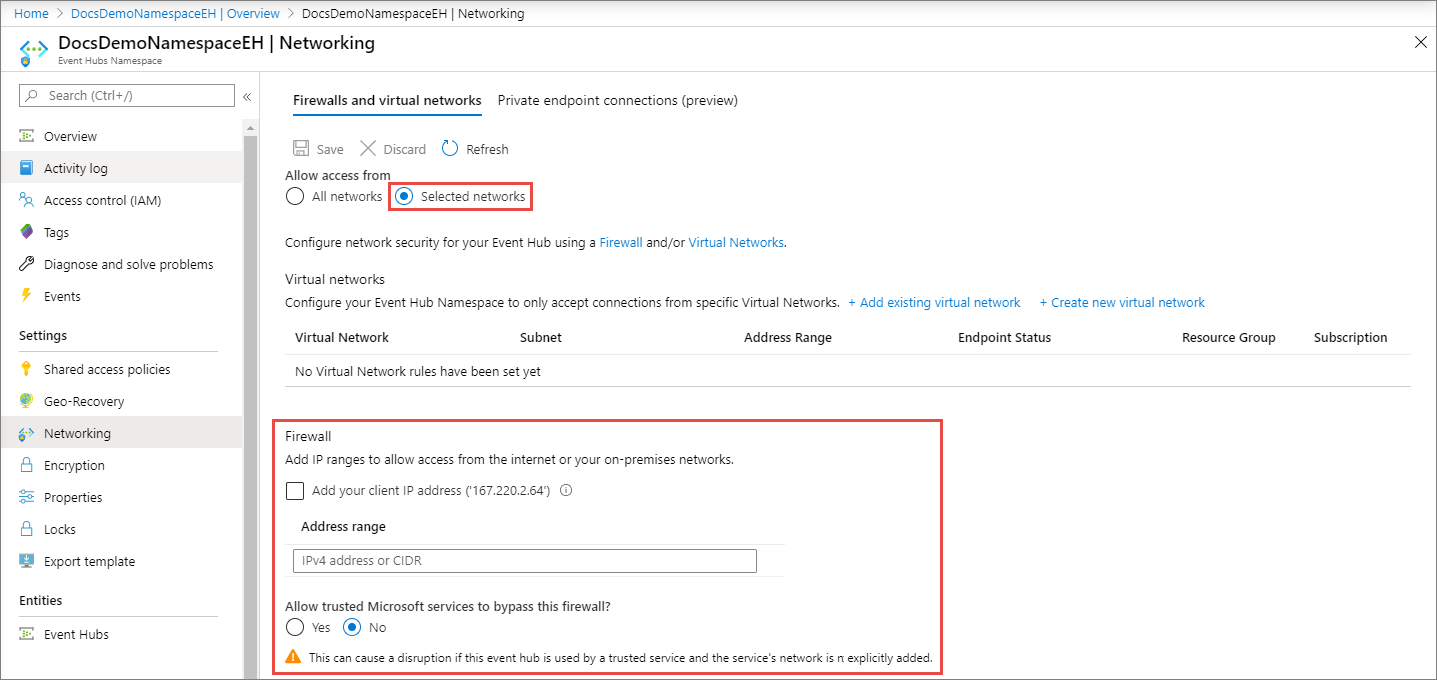The width and height of the screenshot is (1437, 680).
Task: Click Create new virtual network link
Action: pos(1122,302)
